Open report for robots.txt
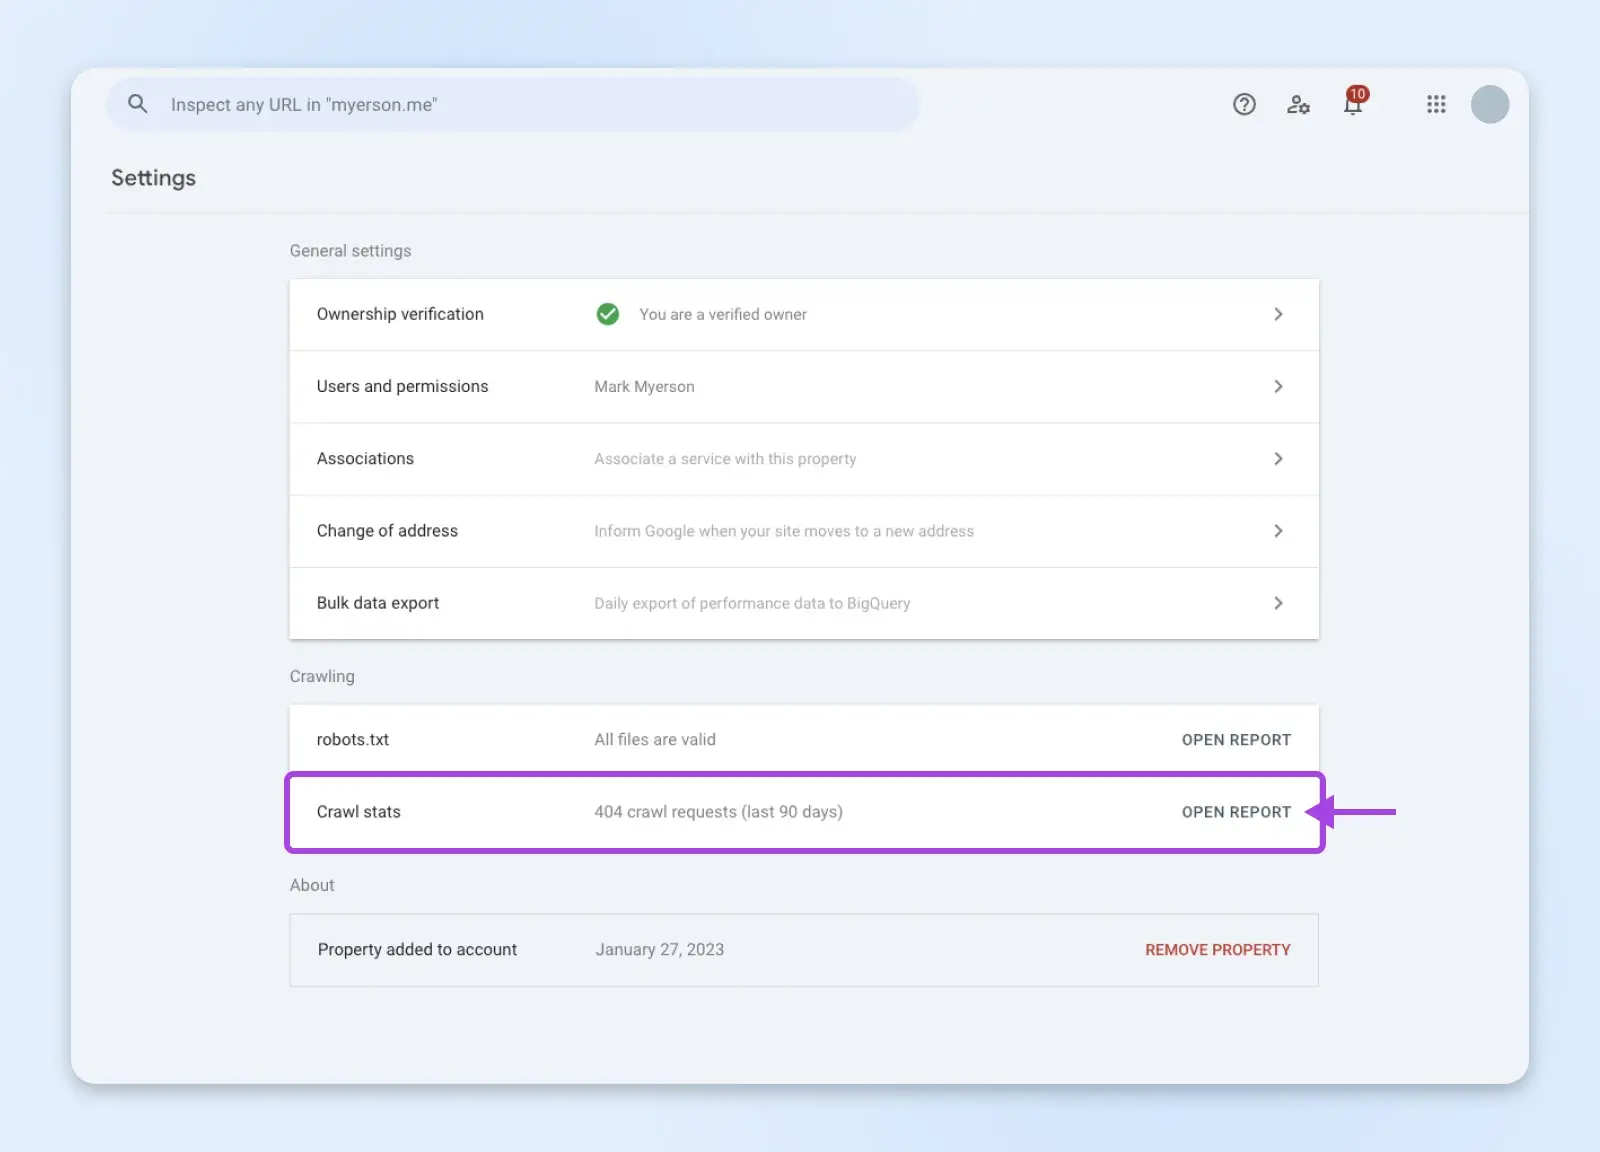The height and width of the screenshot is (1152, 1600). point(1236,740)
